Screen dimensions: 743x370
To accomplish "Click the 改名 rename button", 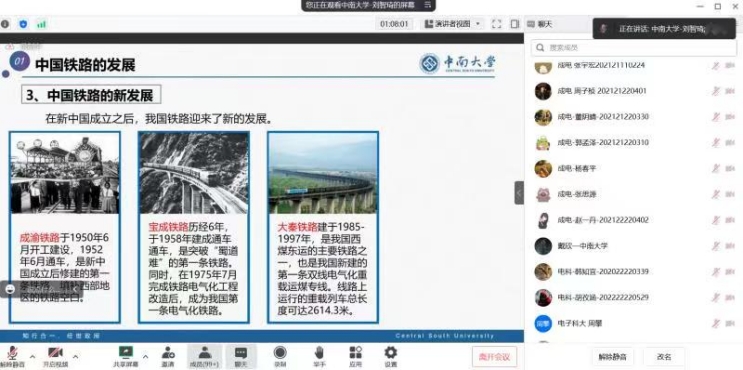I will (x=664, y=357).
